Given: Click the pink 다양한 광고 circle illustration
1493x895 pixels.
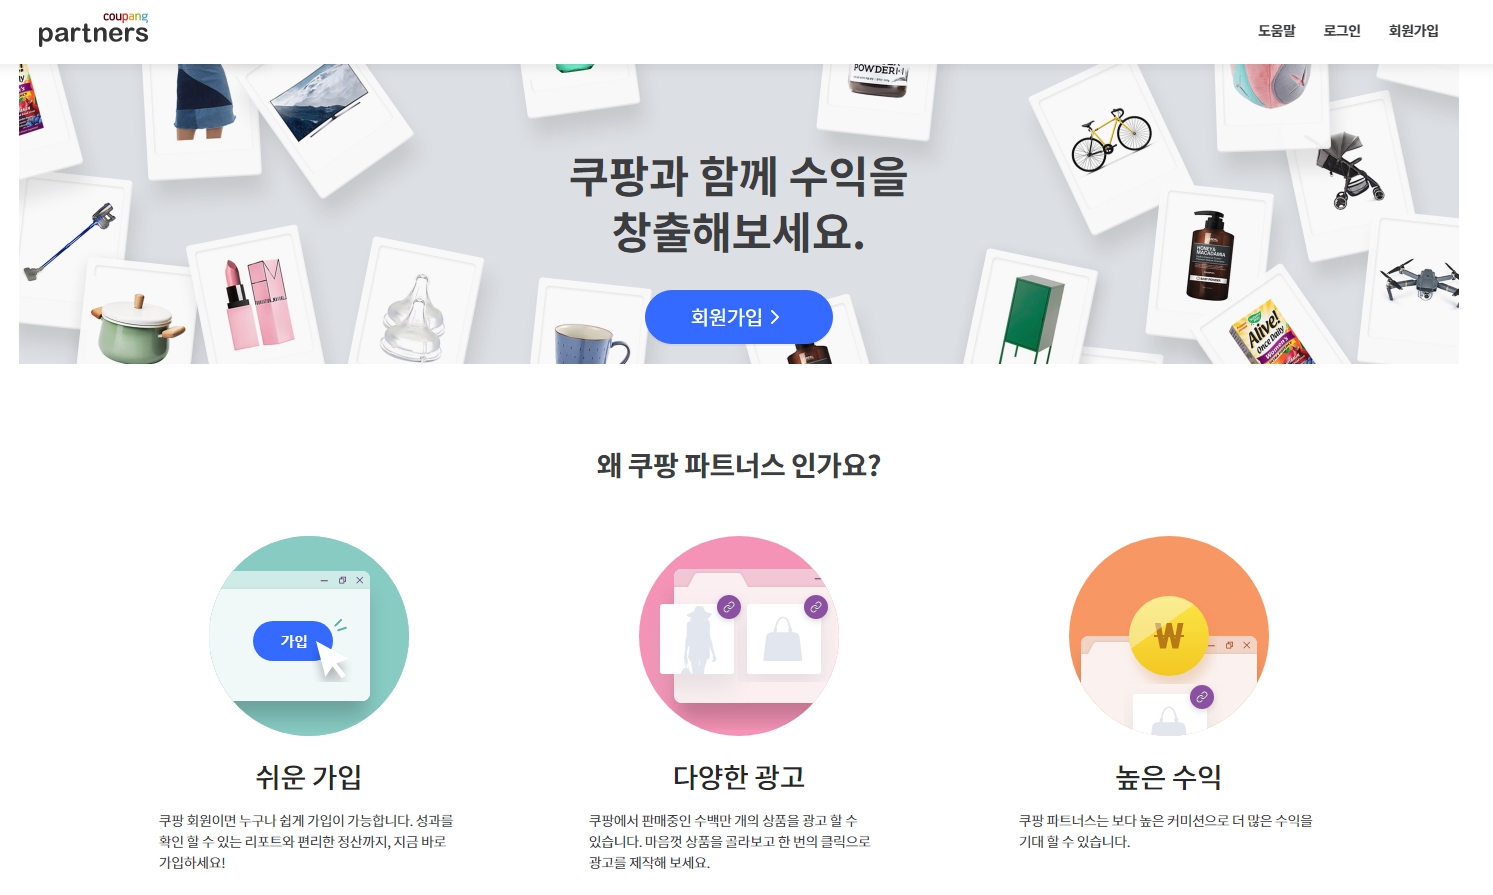Looking at the screenshot, I should click(739, 636).
